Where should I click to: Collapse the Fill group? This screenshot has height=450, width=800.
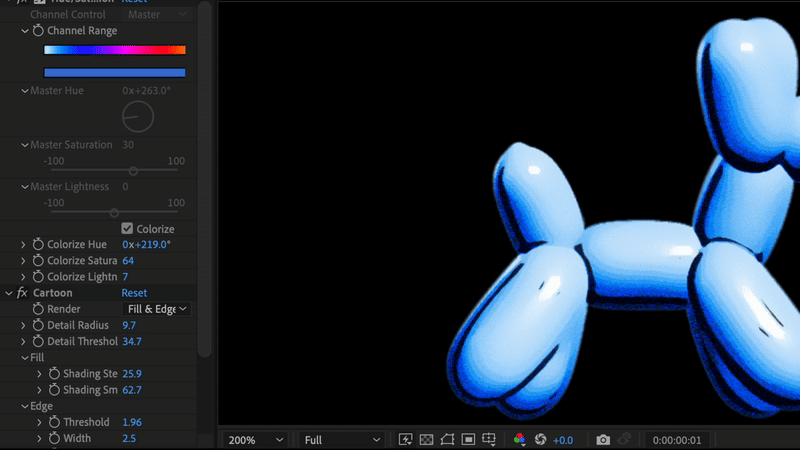pyautogui.click(x=24, y=358)
